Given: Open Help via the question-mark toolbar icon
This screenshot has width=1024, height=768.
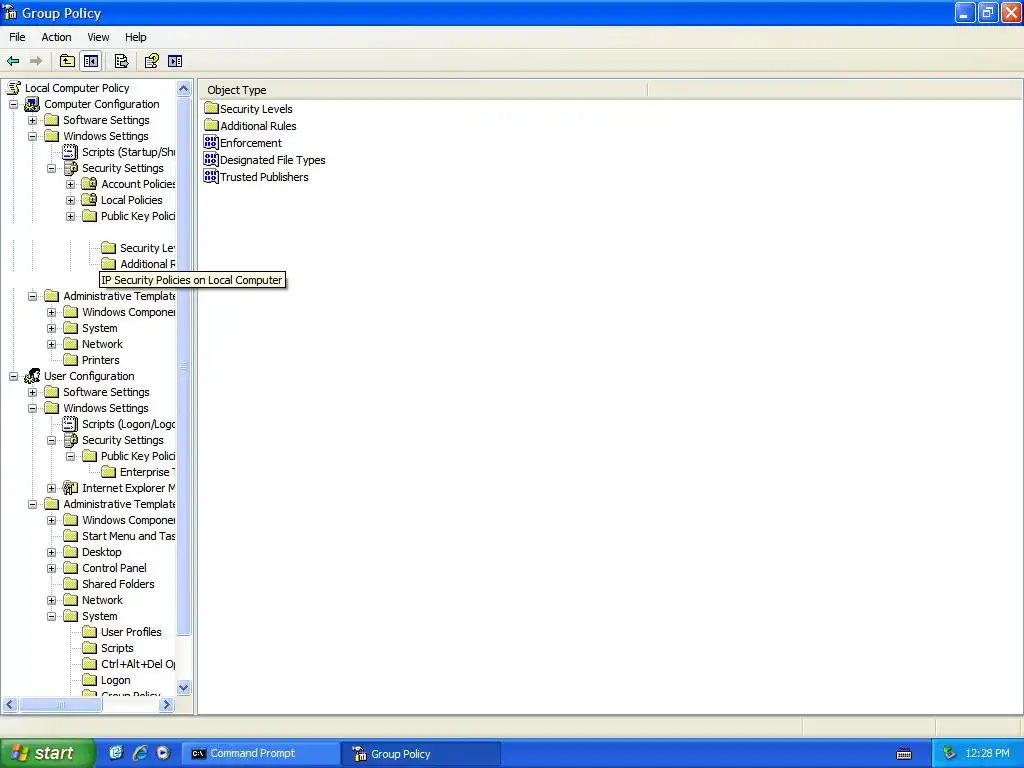Looking at the screenshot, I should click(x=152, y=61).
